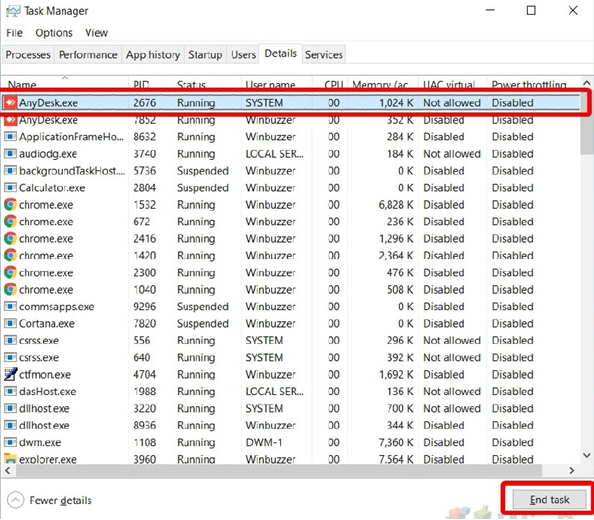Click the dwm.exe process icon
The width and height of the screenshot is (594, 520).
(11, 442)
